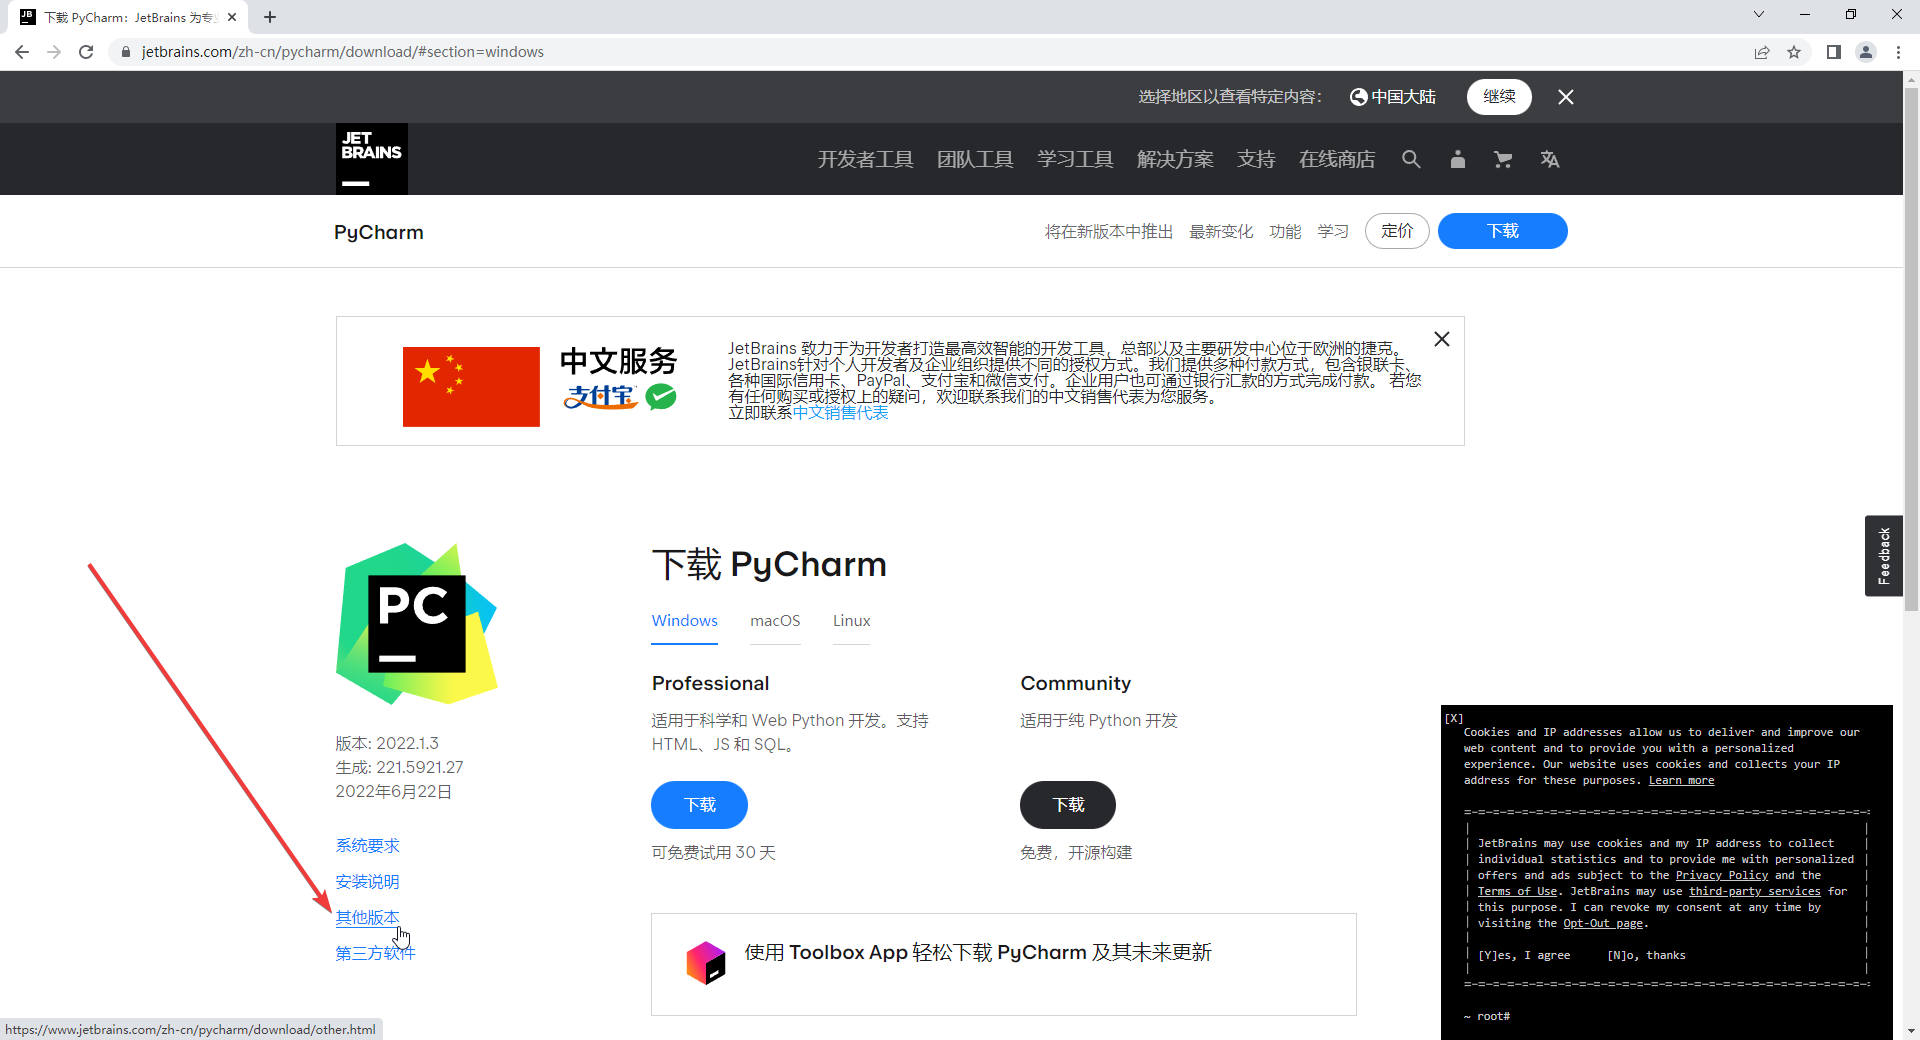Open the 开发者工具 menu
Viewport: 1920px width, 1040px height.
[x=866, y=159]
